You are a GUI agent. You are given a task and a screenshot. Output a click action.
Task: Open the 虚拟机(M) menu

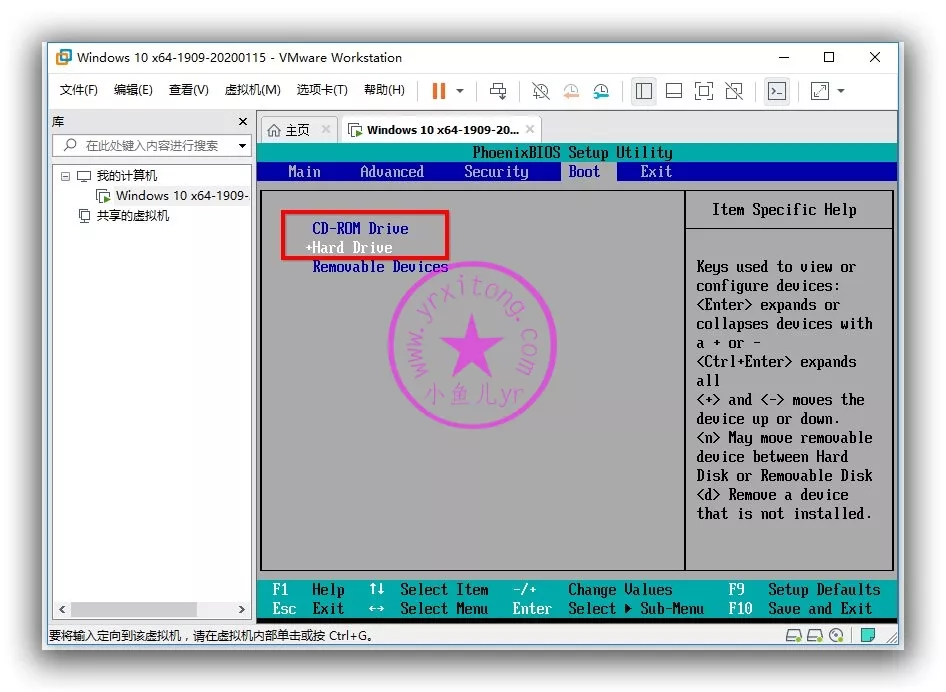click(x=252, y=90)
